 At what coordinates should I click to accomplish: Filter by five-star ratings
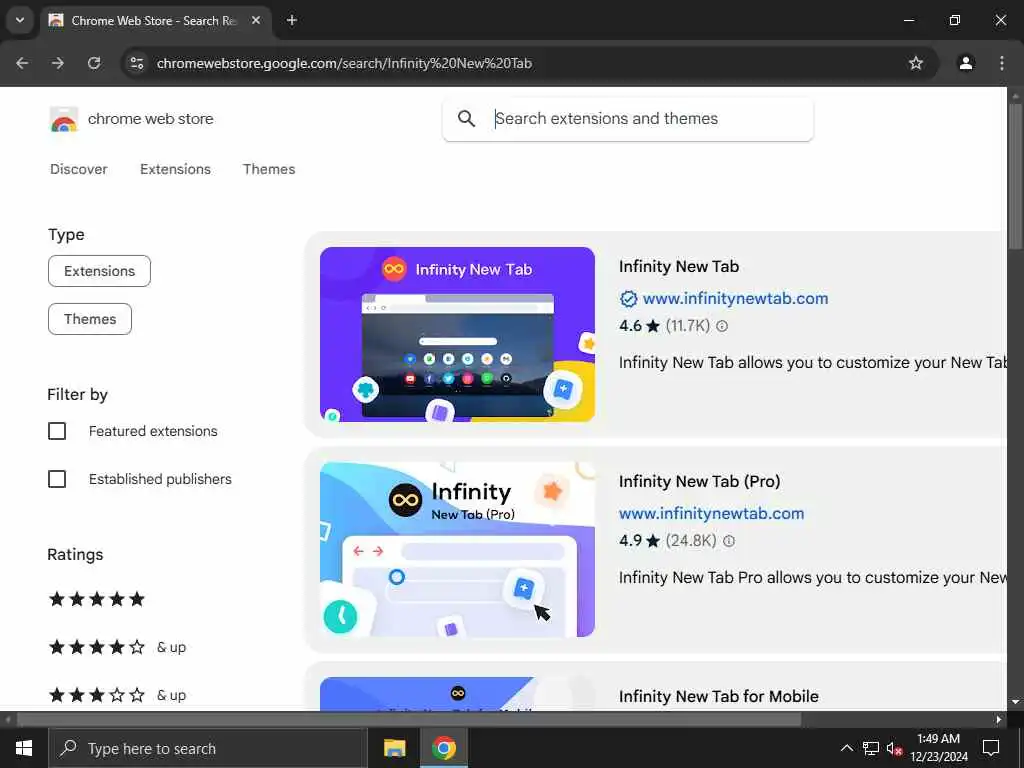[x=97, y=600]
